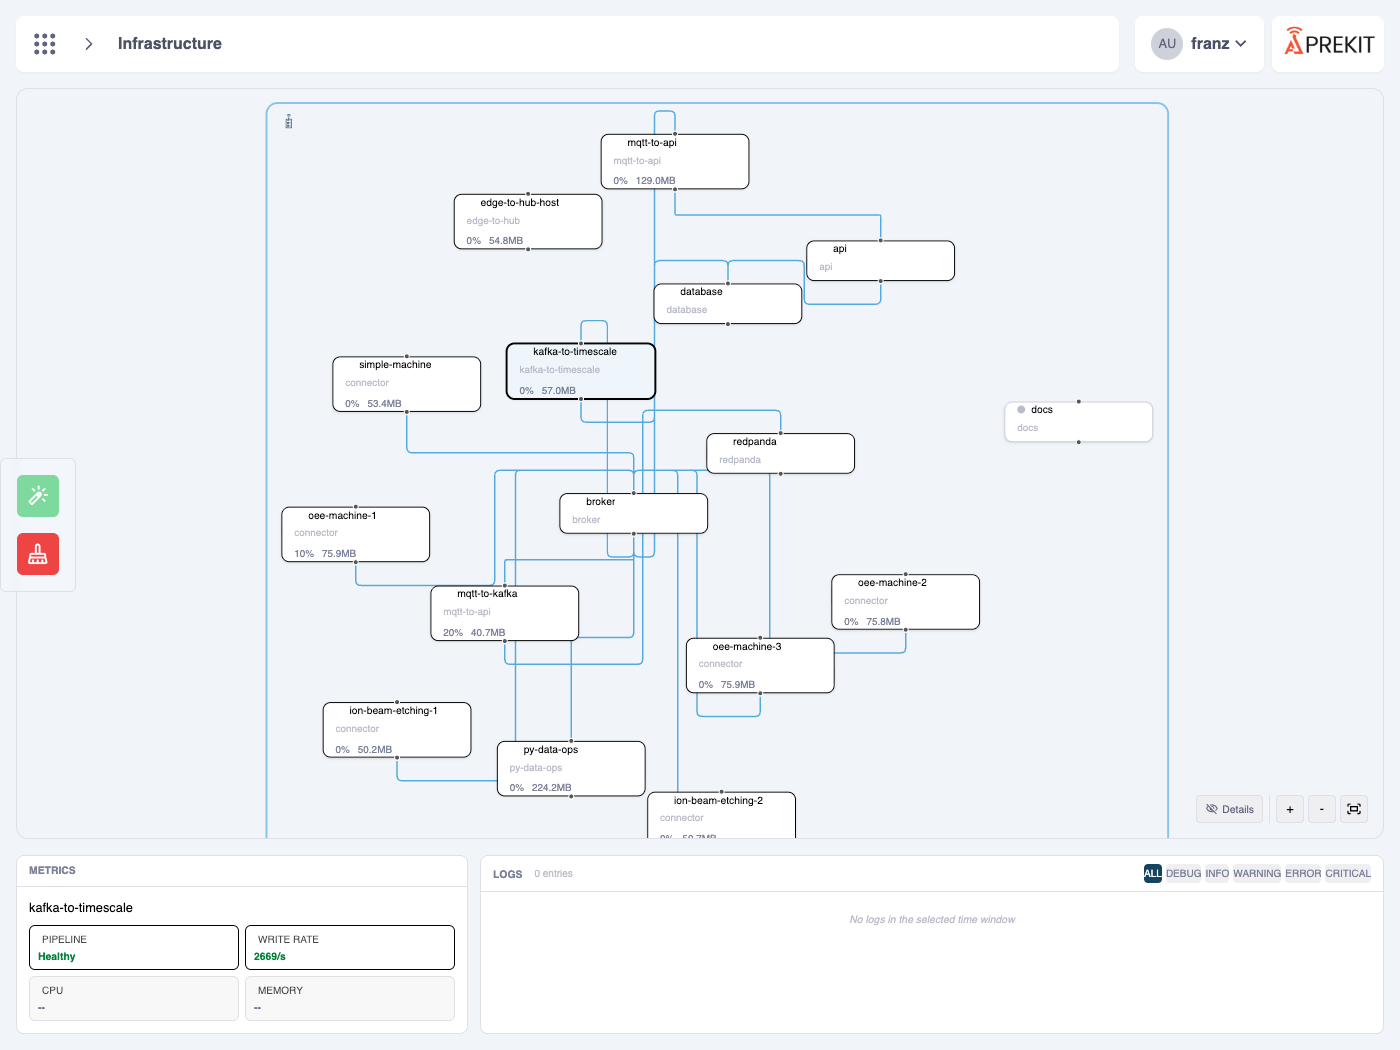Select the oee-machine-1 node

(x=356, y=534)
